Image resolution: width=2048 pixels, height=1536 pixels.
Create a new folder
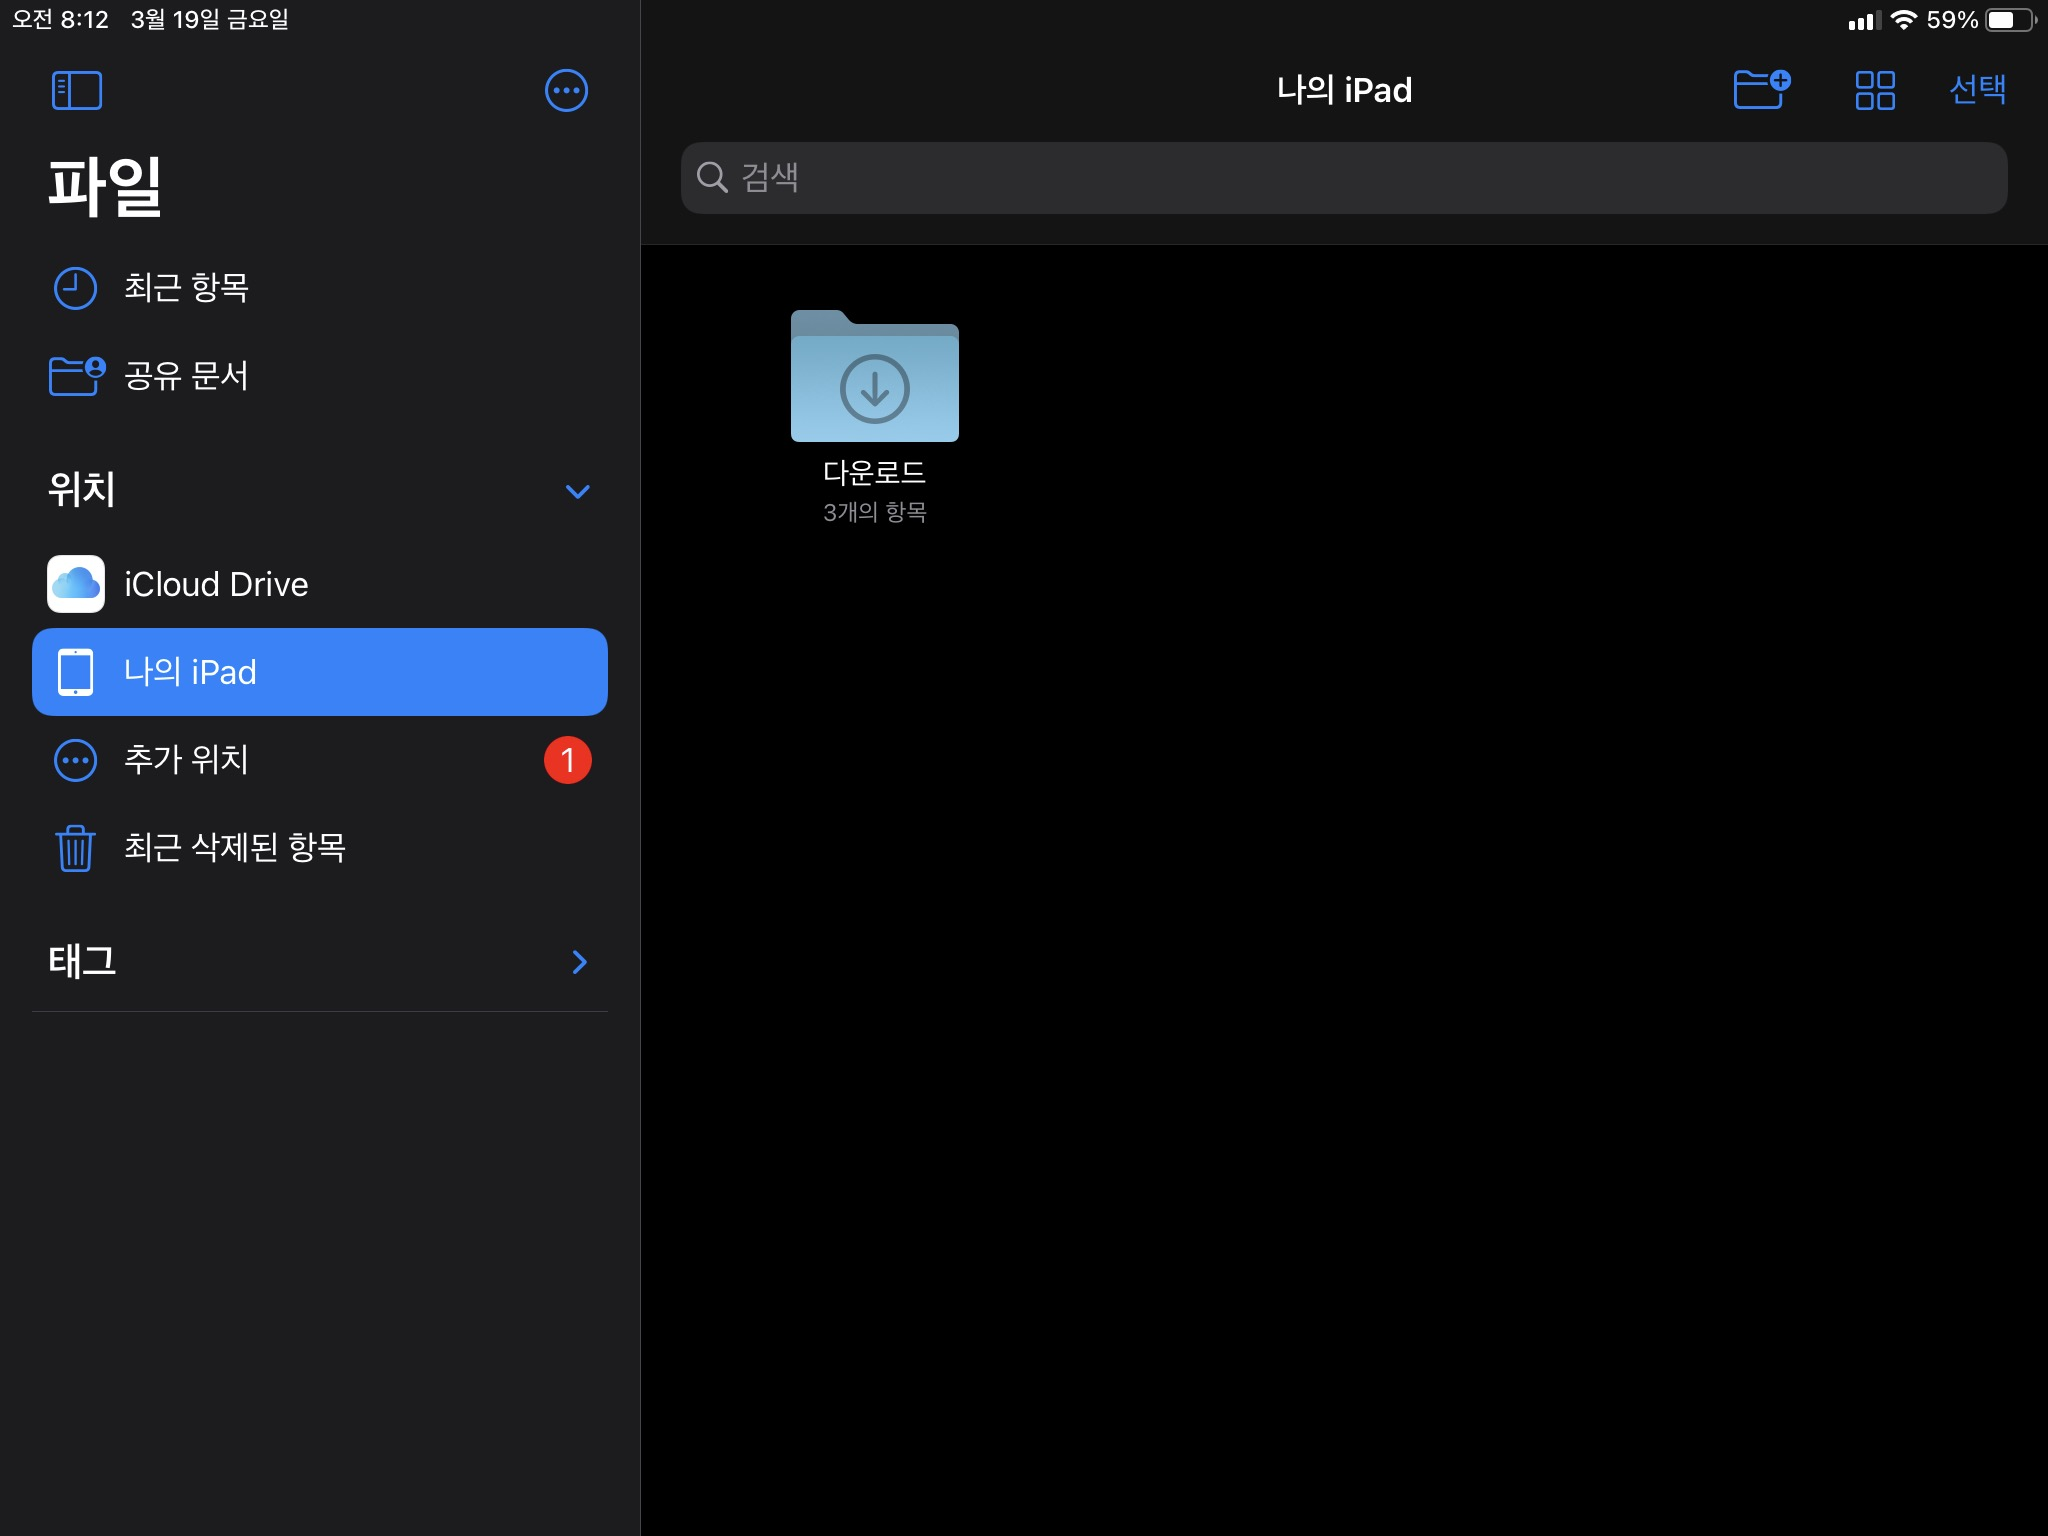1760,90
